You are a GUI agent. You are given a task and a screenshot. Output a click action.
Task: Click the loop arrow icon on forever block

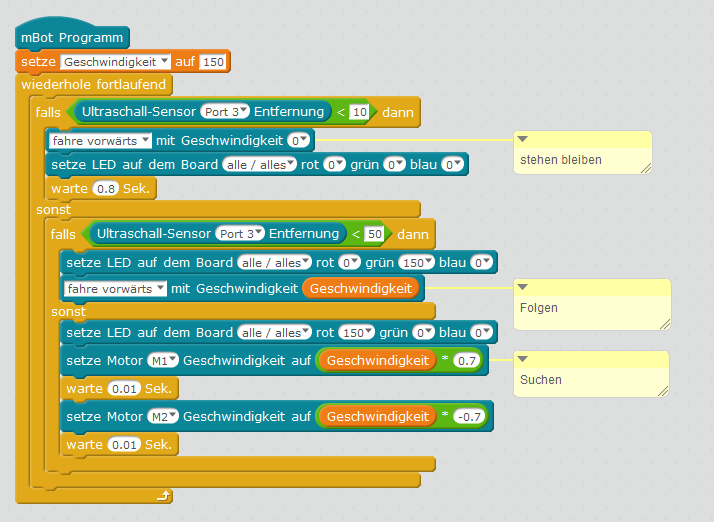click(x=164, y=494)
